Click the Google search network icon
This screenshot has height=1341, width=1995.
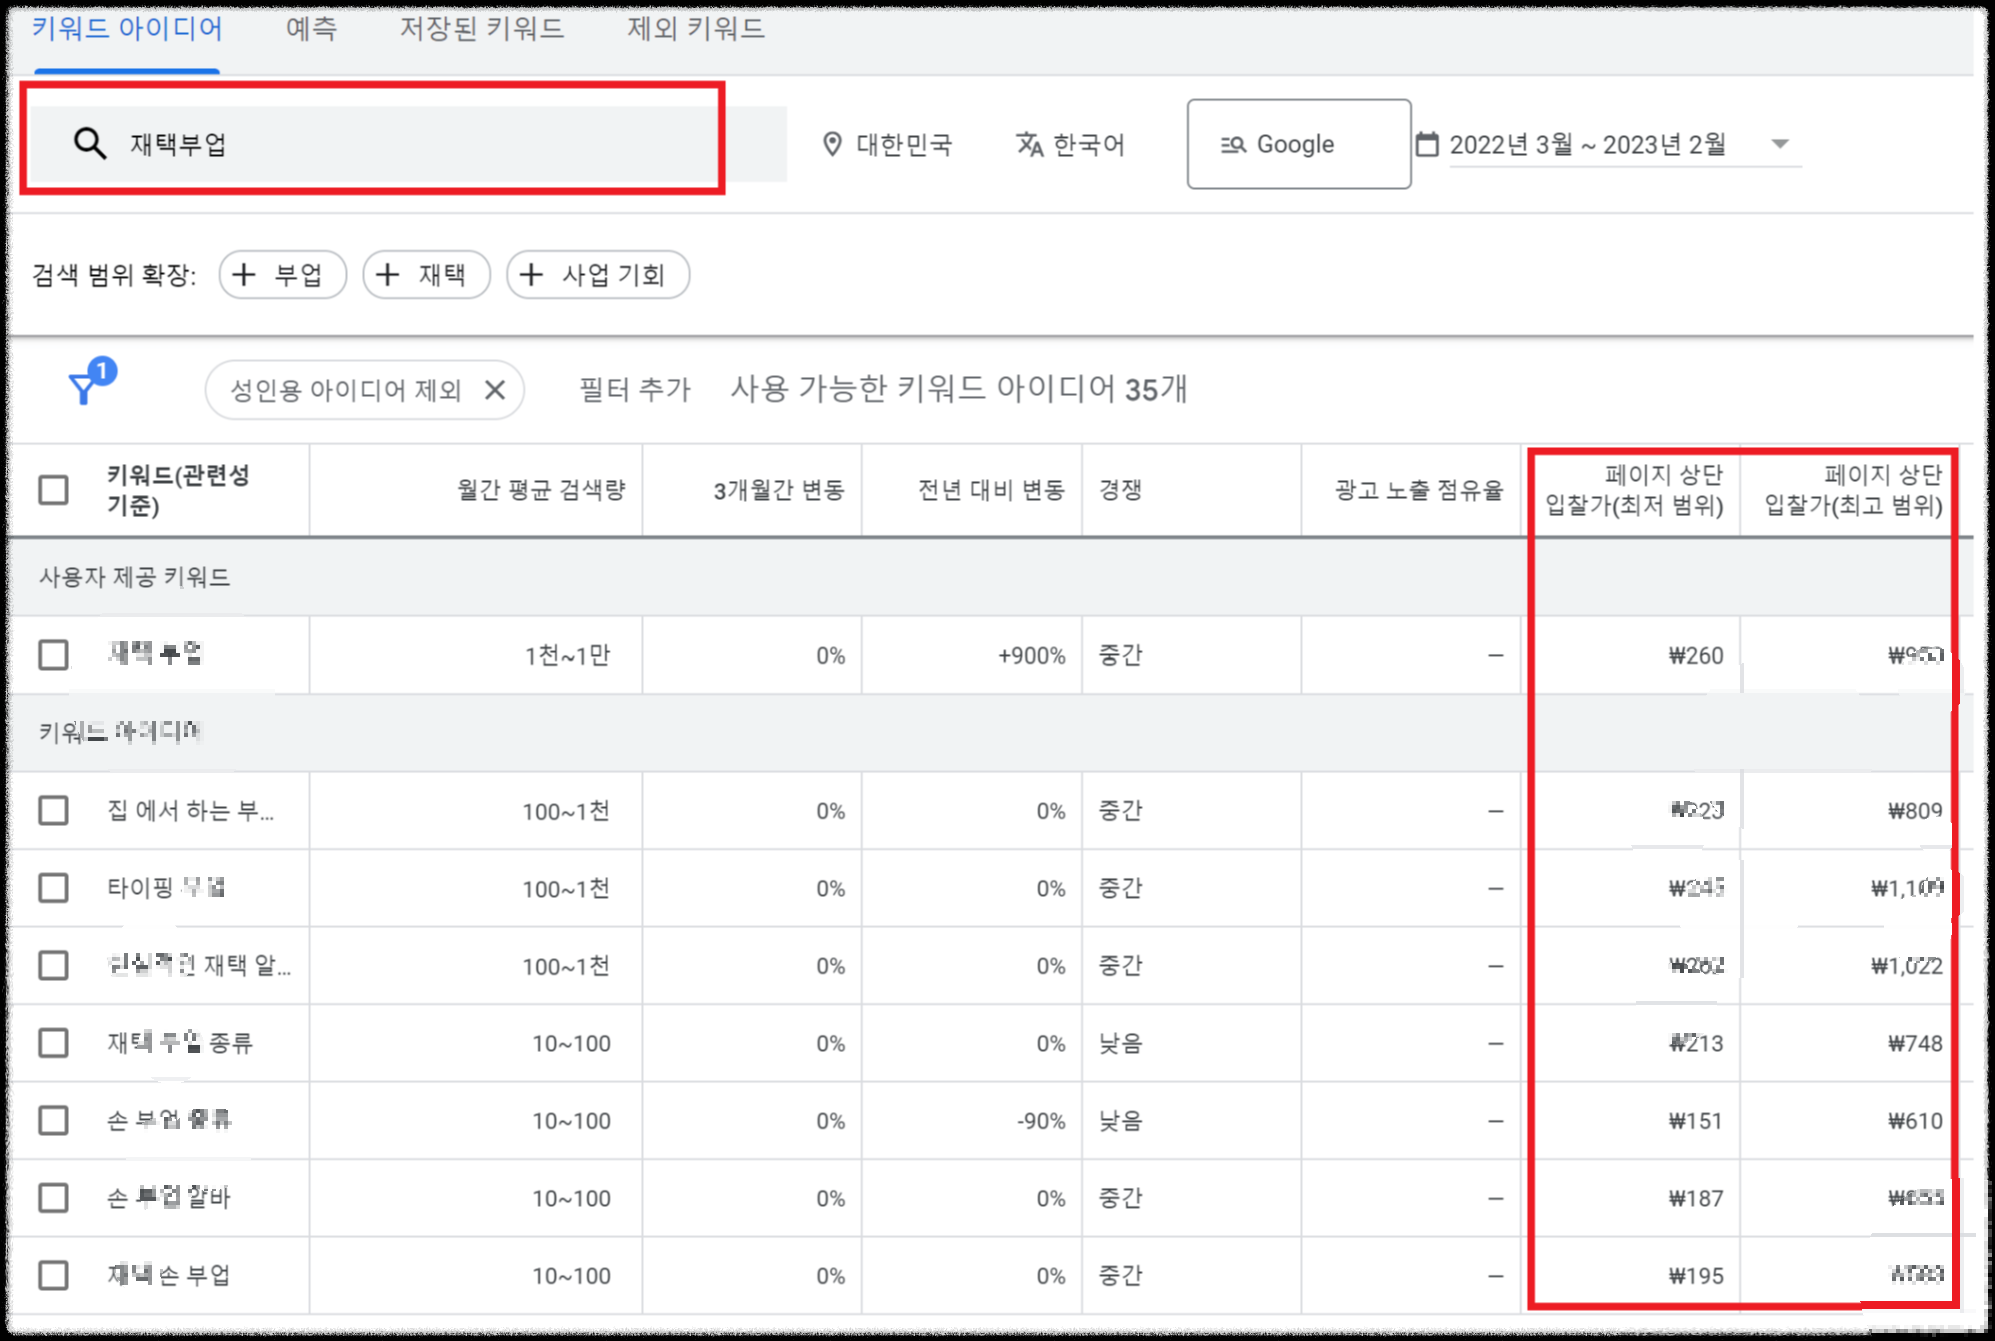(1234, 143)
